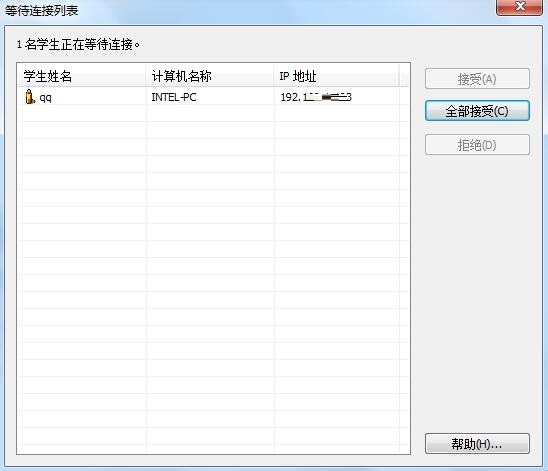The height and width of the screenshot is (471, 548).
Task: Close the 等待连接列表 dialog
Action: (519, 7)
